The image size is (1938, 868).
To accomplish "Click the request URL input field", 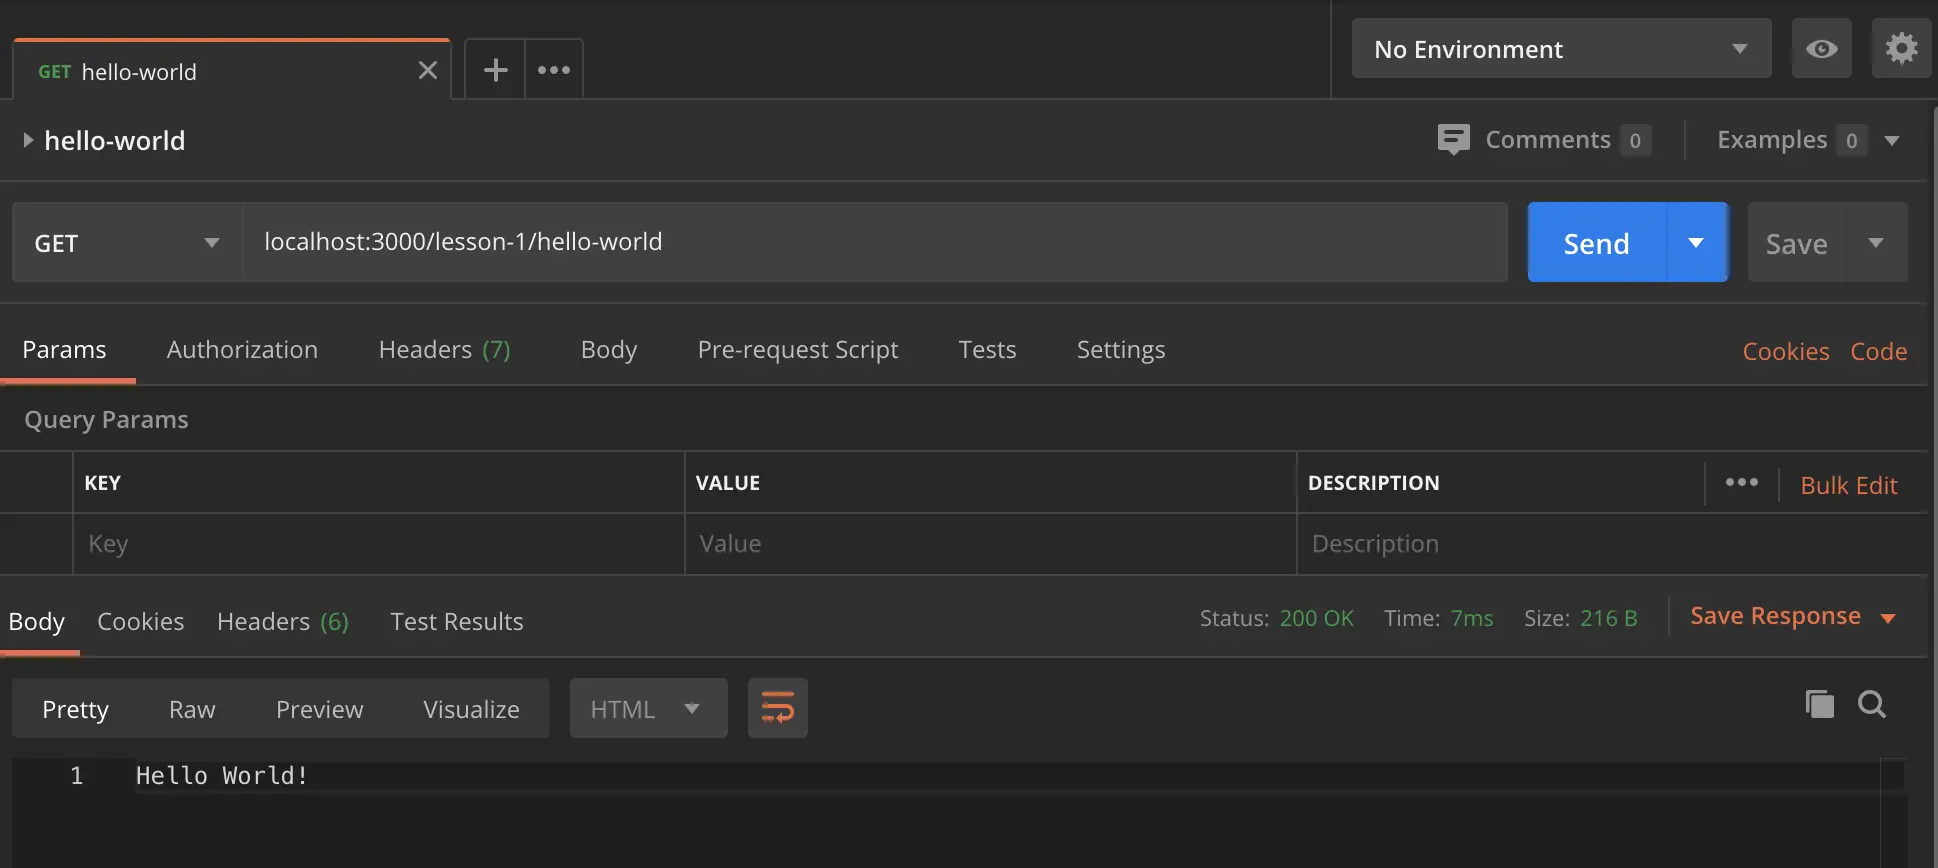I will tap(874, 243).
